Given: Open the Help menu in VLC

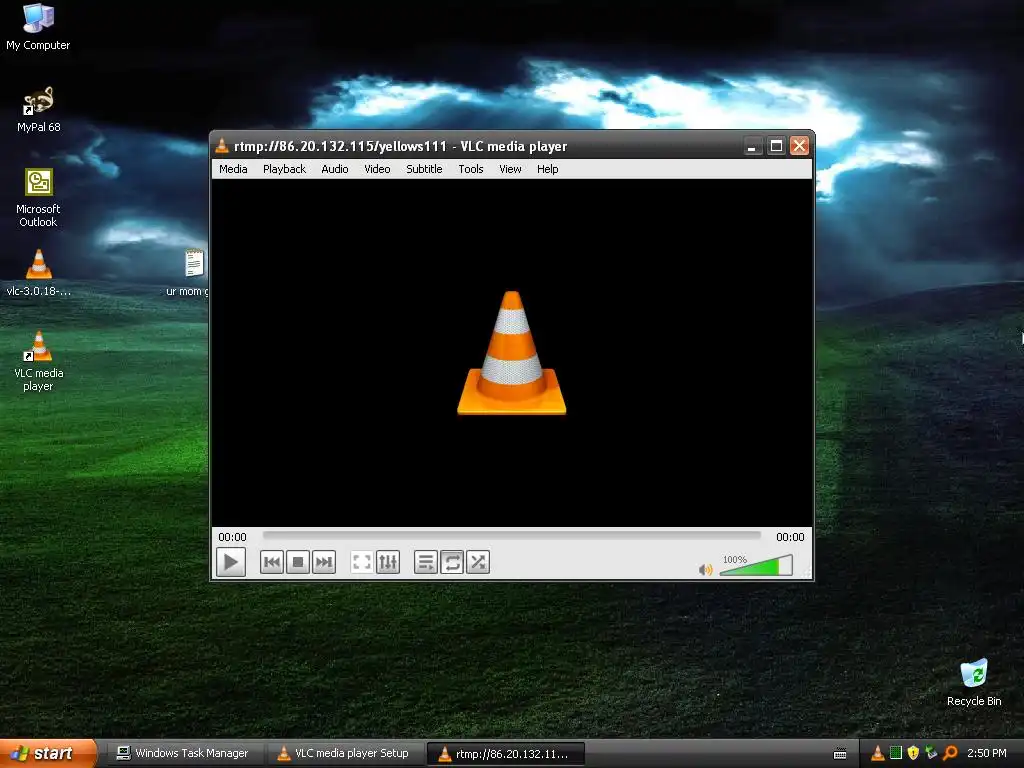Looking at the screenshot, I should [547, 169].
